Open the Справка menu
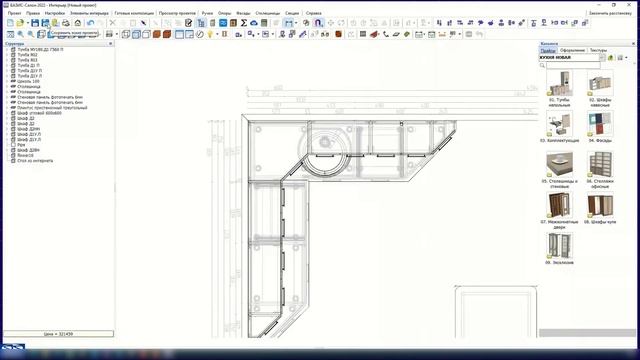Screen dimensions: 640x360 pos(313,13)
